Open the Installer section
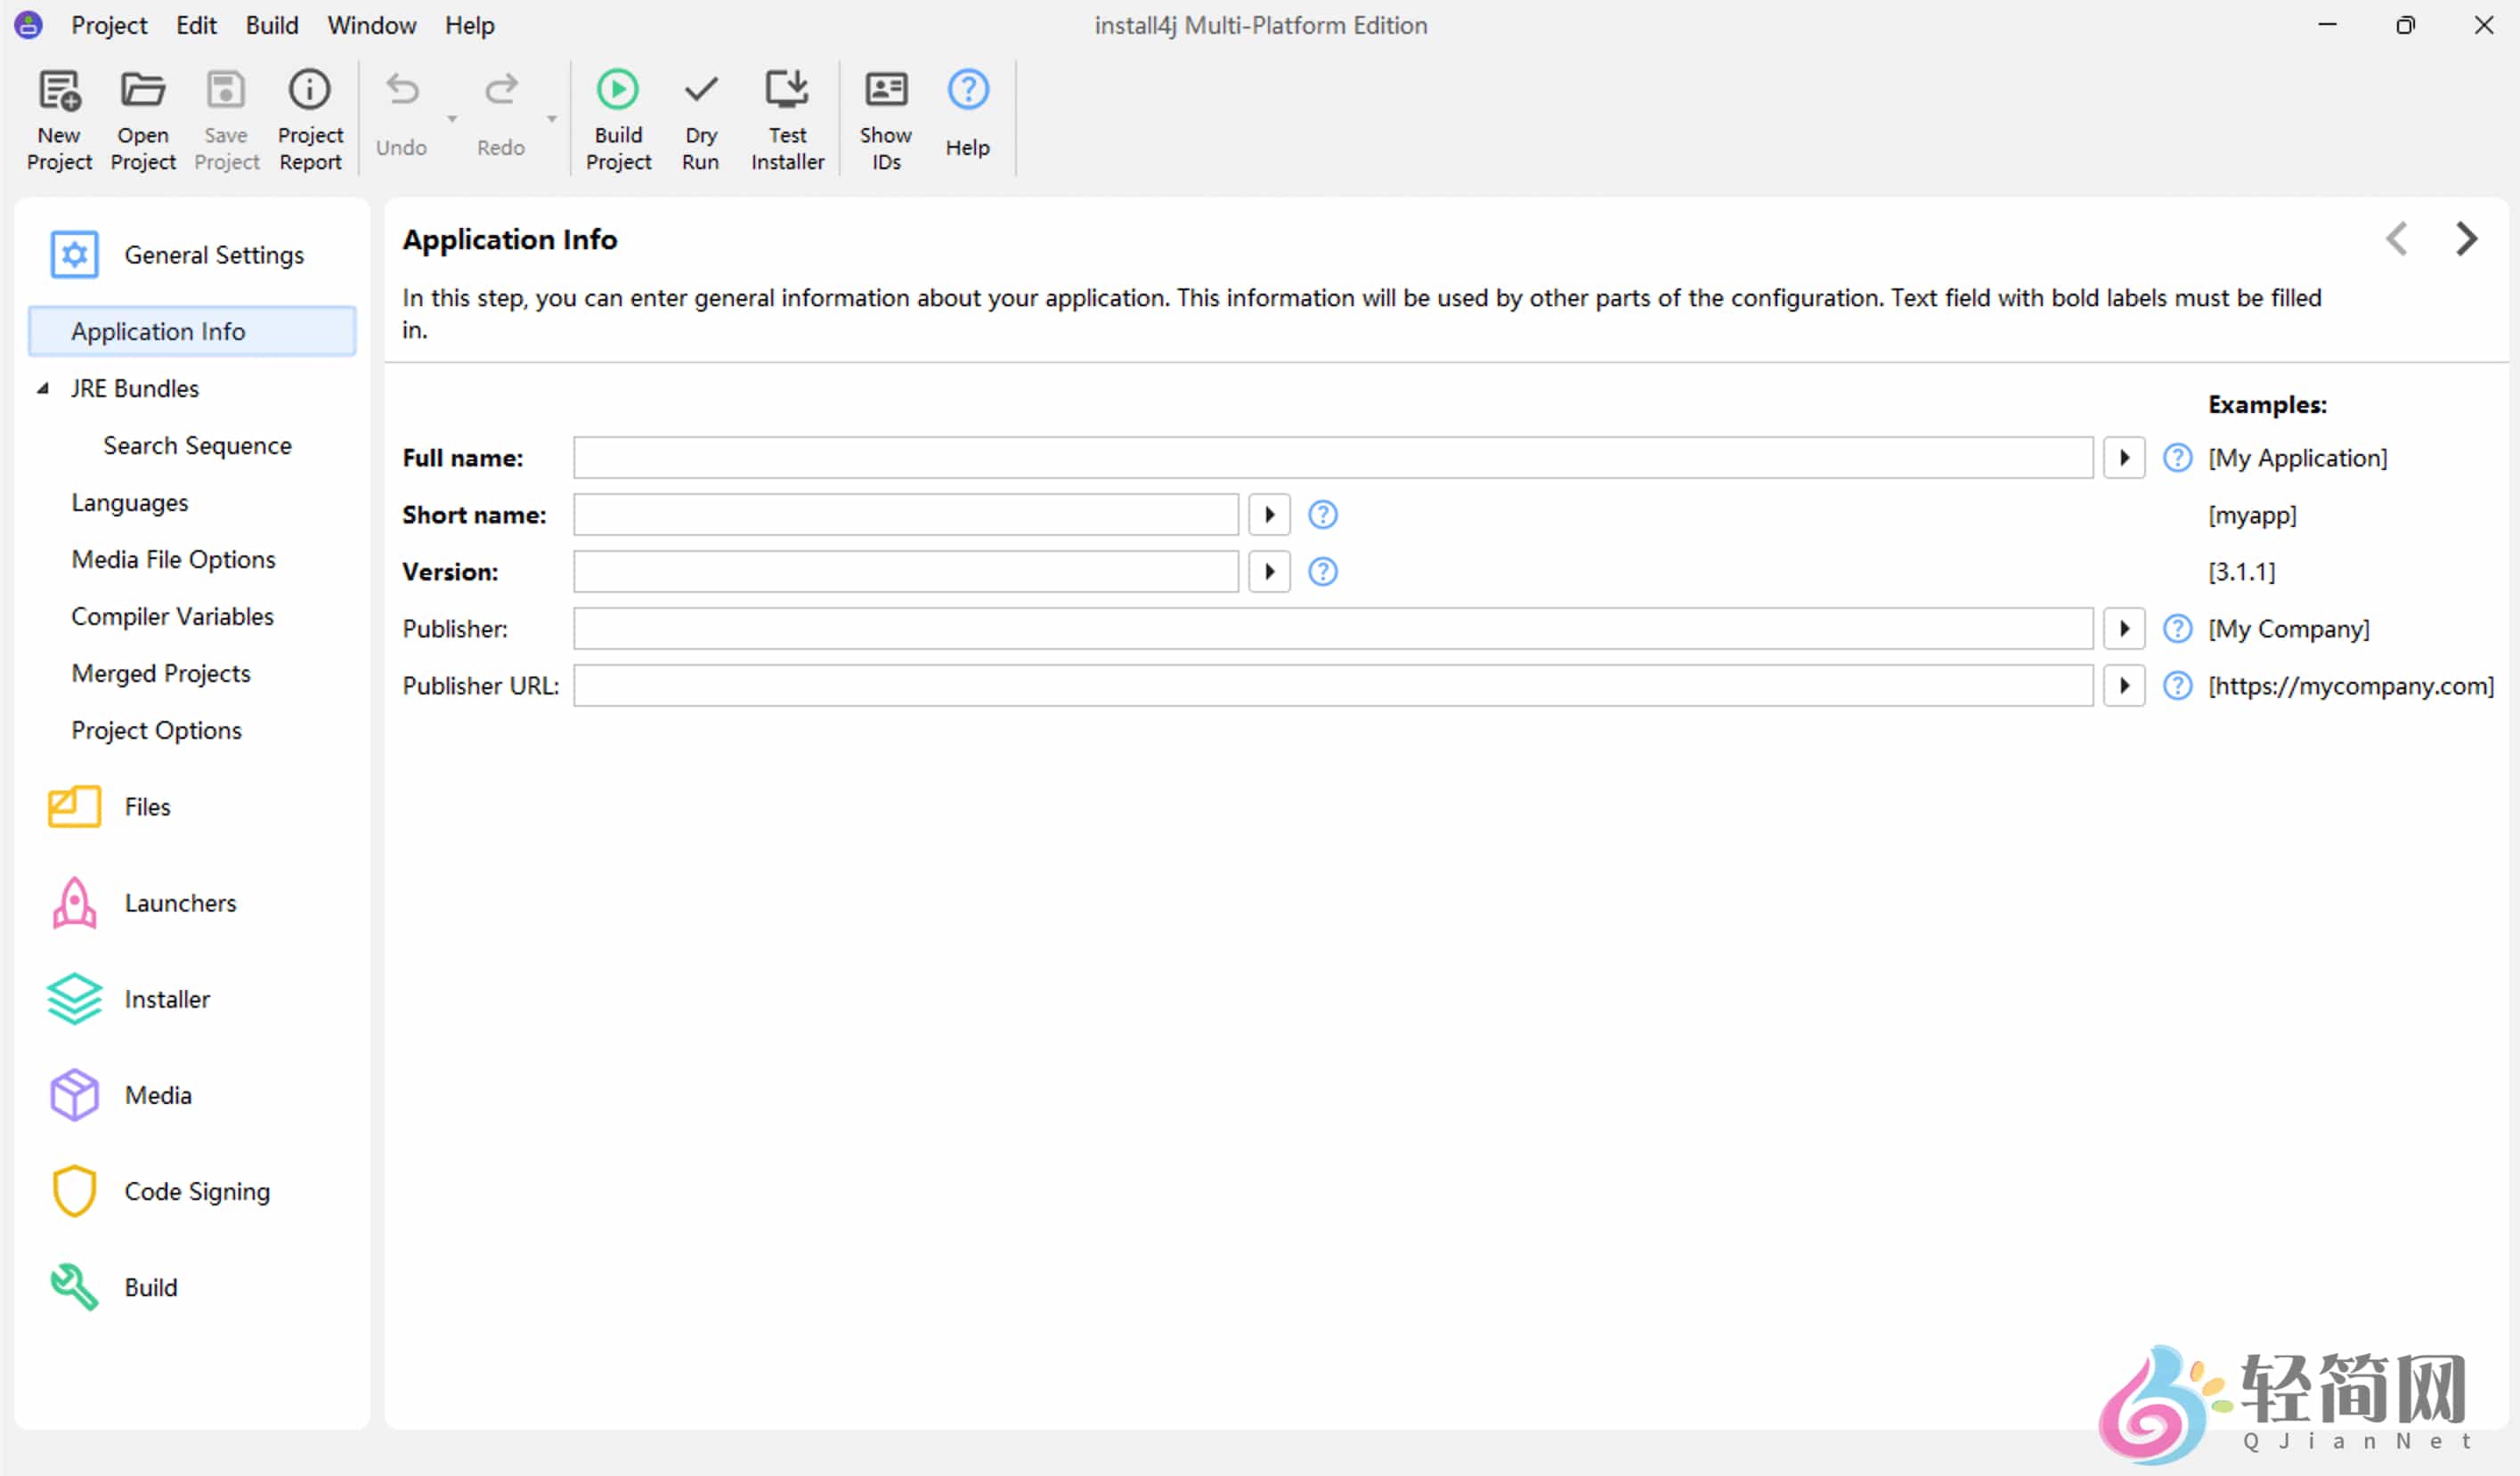Viewport: 2520px width, 1476px height. click(x=130, y=999)
